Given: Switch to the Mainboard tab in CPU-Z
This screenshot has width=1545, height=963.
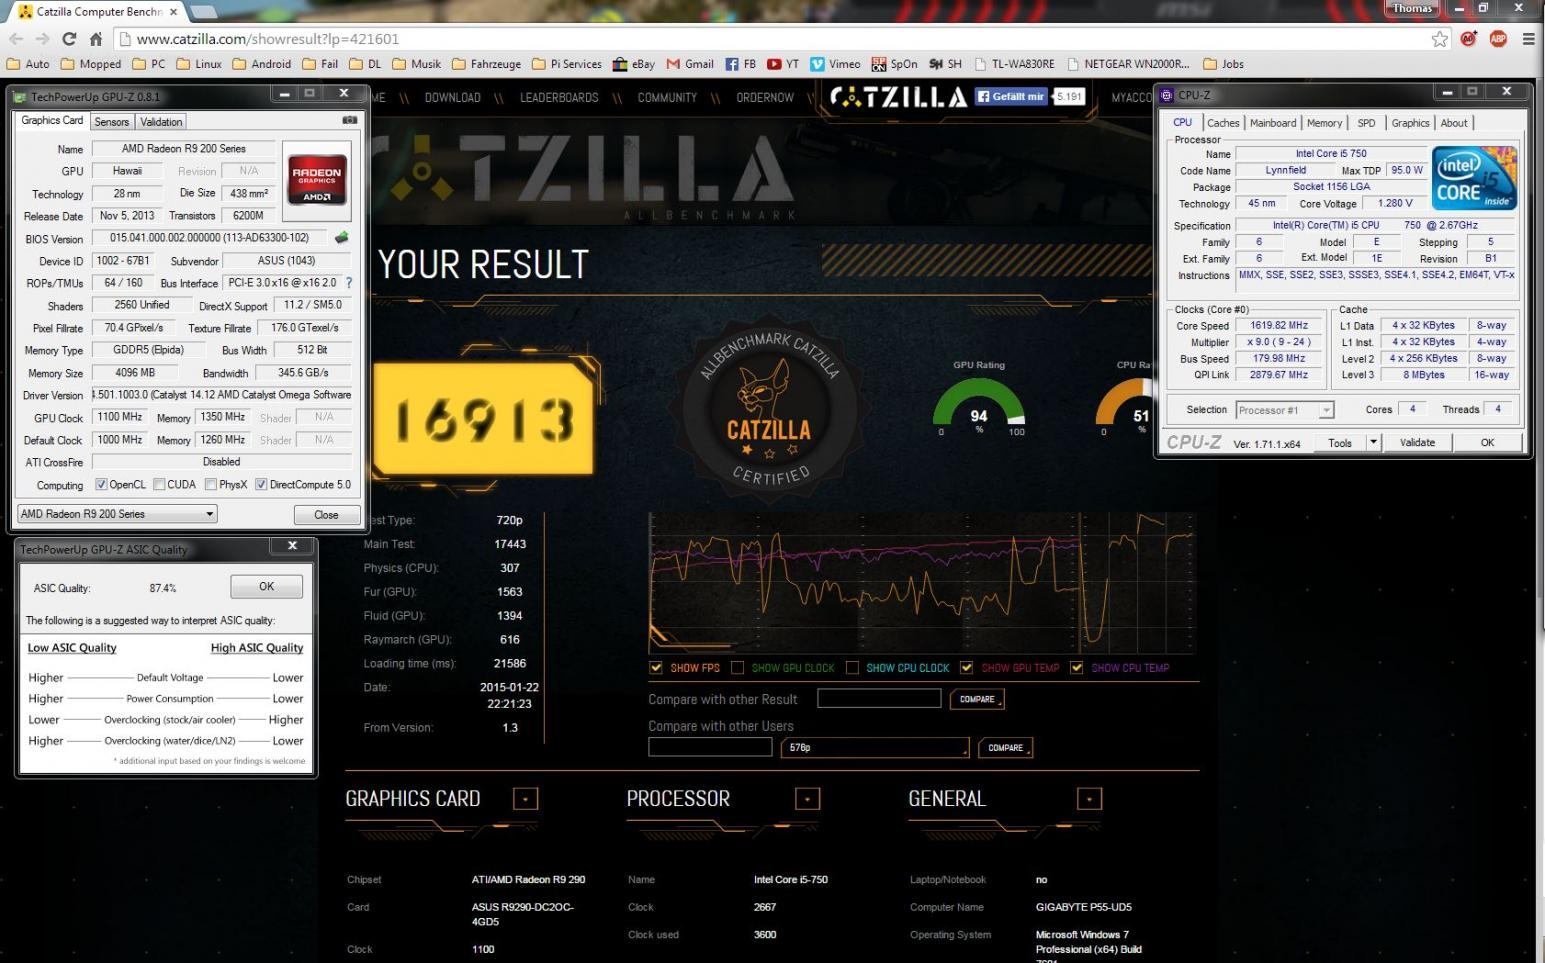Looking at the screenshot, I should tap(1272, 123).
